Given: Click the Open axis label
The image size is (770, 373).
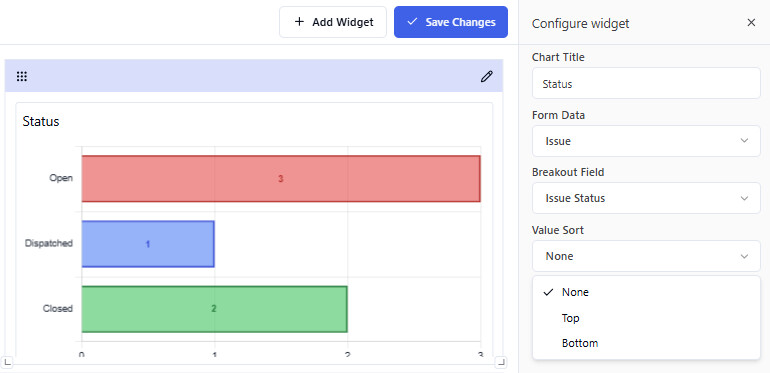Looking at the screenshot, I should [x=61, y=178].
